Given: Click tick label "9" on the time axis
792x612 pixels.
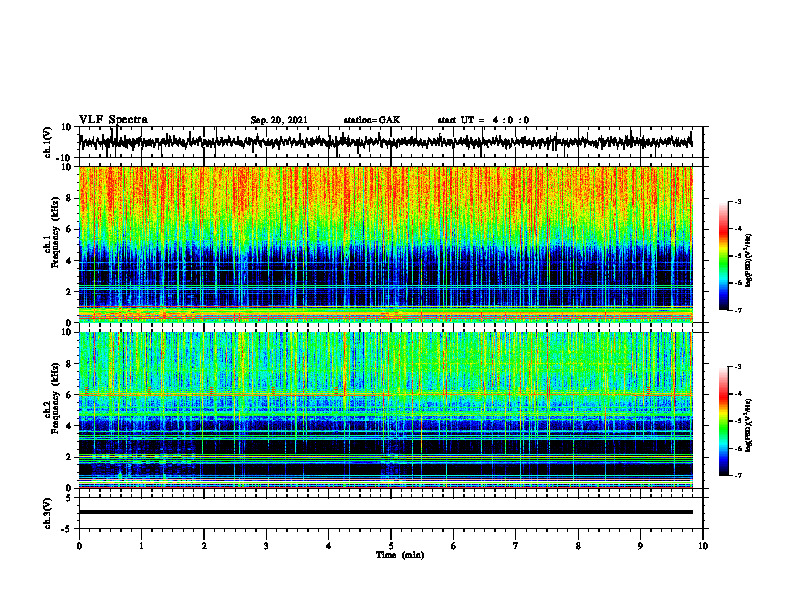Looking at the screenshot, I should tap(640, 546).
